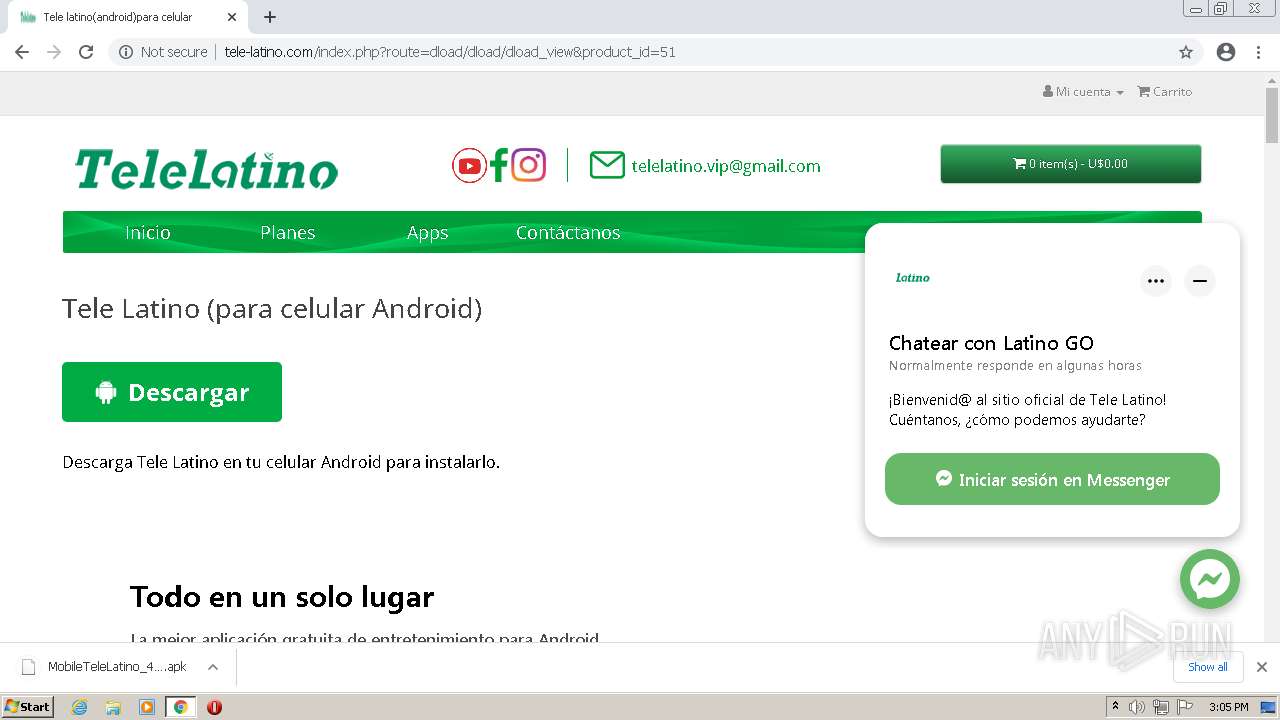Open the Chrome profile avatar
The image size is (1280, 720).
coord(1226,52)
